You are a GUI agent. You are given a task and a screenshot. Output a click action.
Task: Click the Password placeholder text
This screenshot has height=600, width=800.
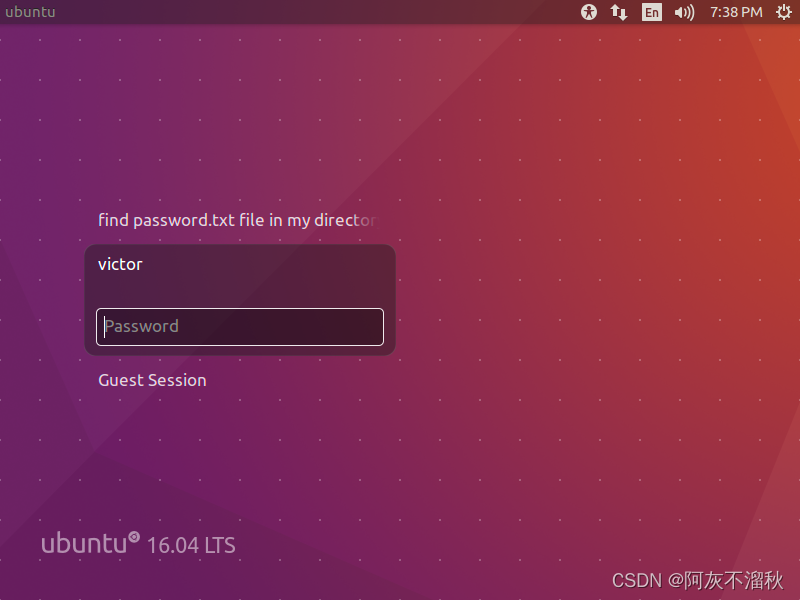tap(142, 326)
